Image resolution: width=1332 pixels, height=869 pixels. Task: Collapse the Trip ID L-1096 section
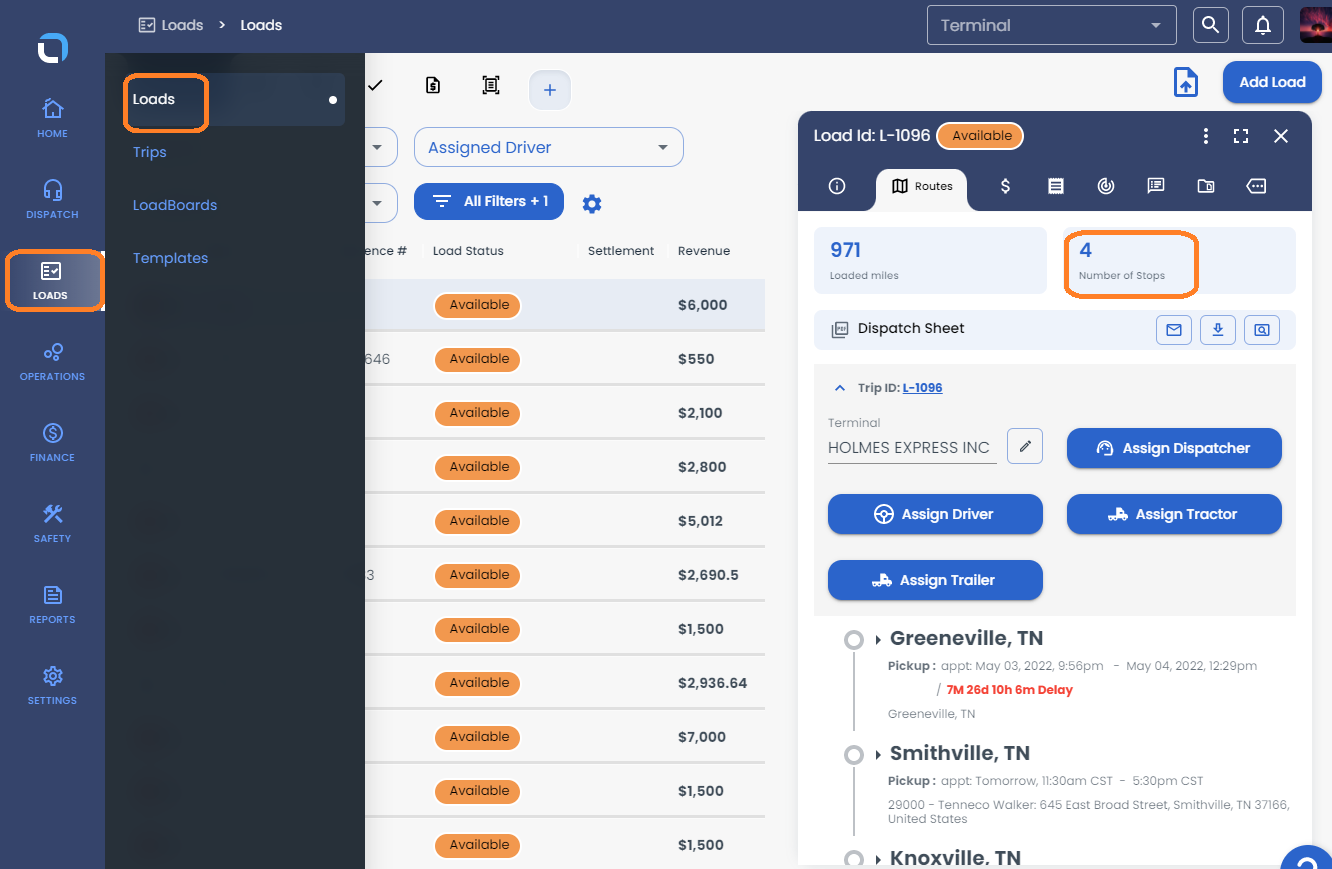(838, 388)
